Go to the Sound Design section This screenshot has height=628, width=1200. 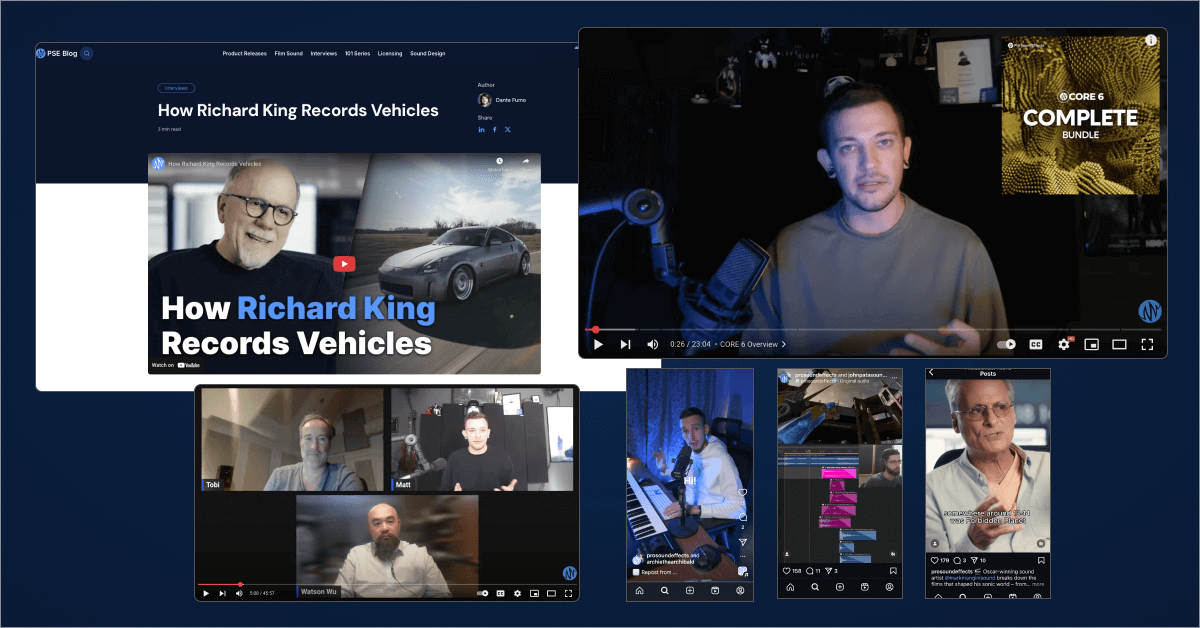(428, 53)
